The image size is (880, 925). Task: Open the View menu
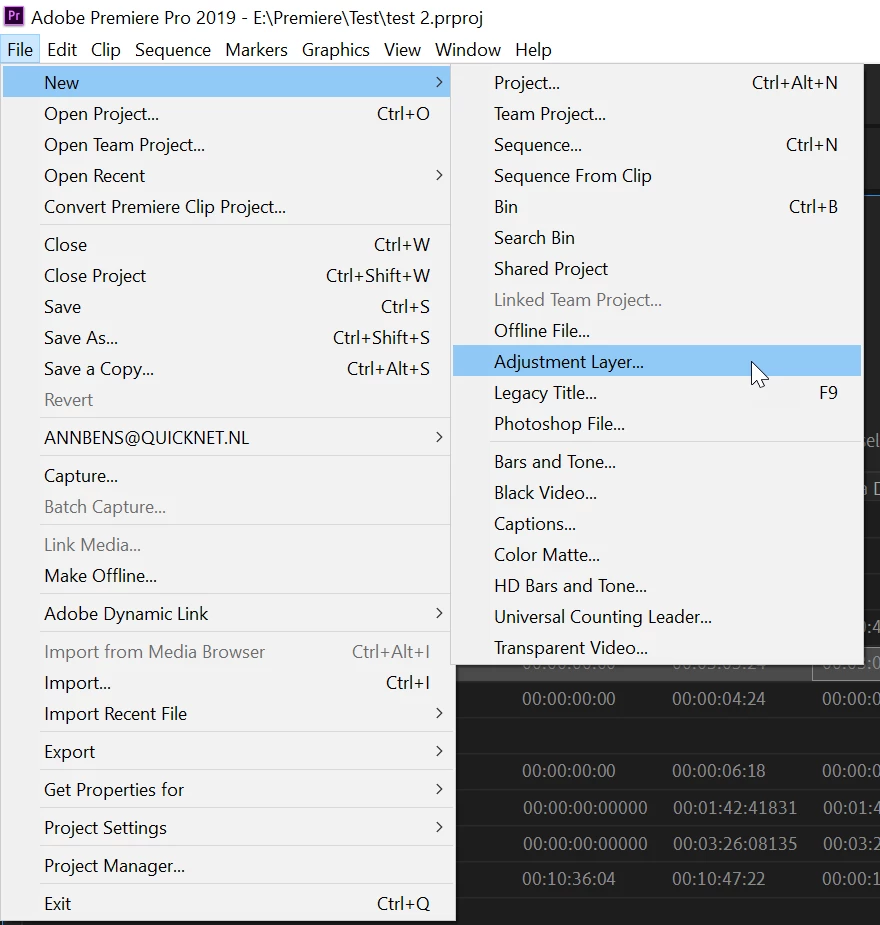[402, 50]
